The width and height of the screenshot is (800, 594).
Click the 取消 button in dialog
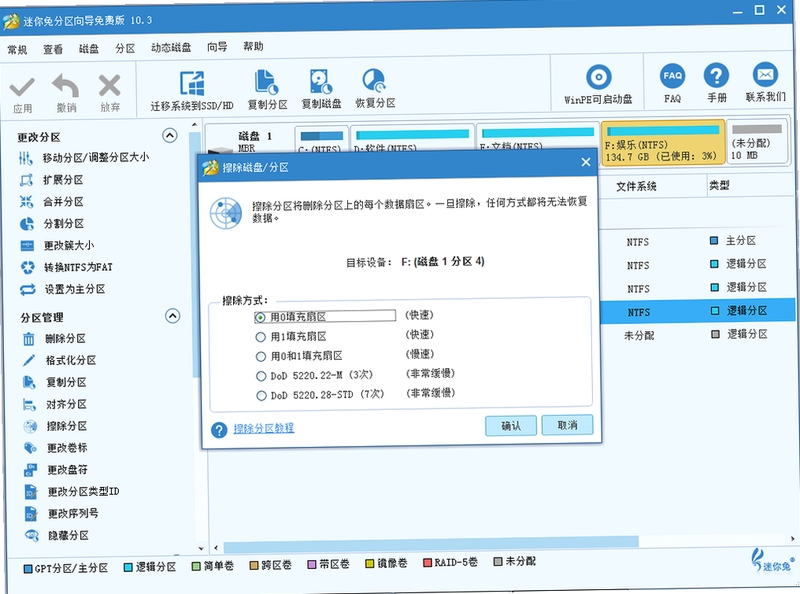point(567,425)
